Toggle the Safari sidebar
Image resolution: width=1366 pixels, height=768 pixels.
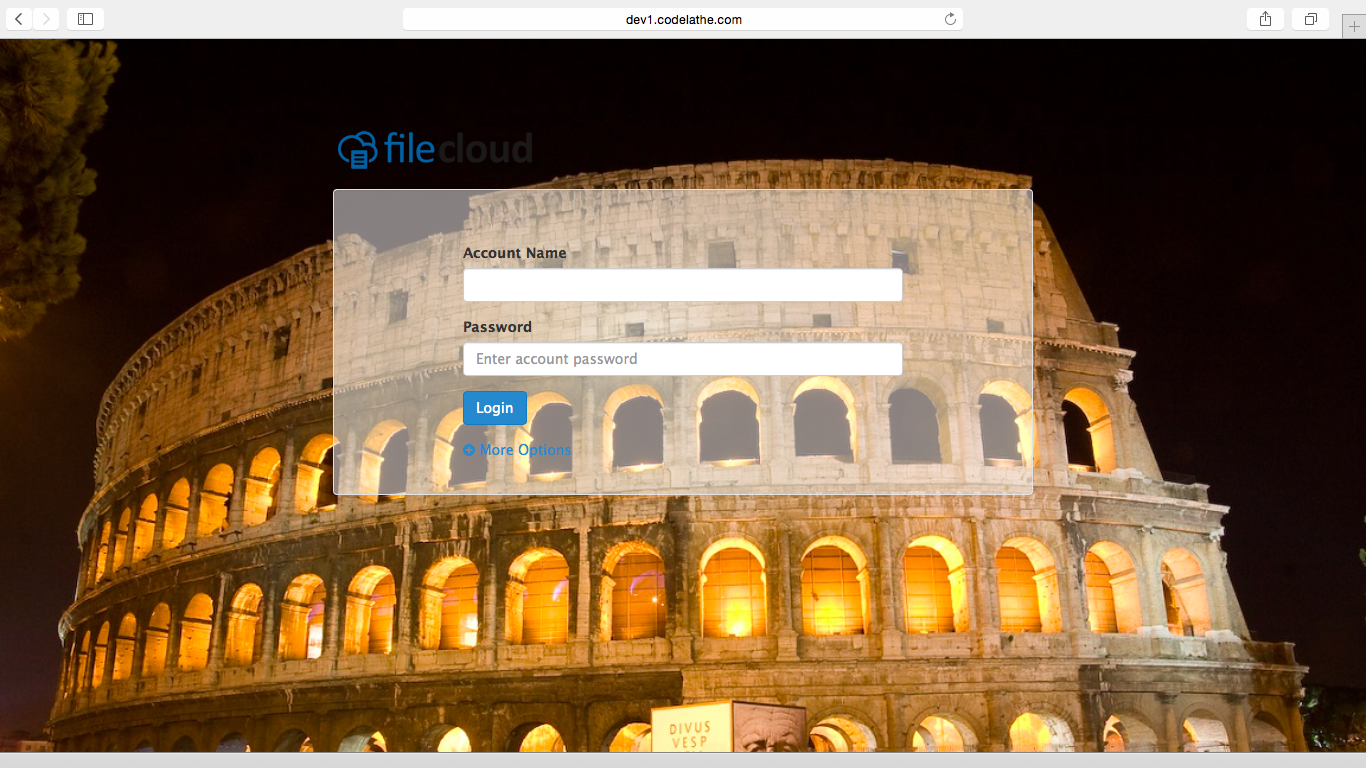[x=85, y=19]
